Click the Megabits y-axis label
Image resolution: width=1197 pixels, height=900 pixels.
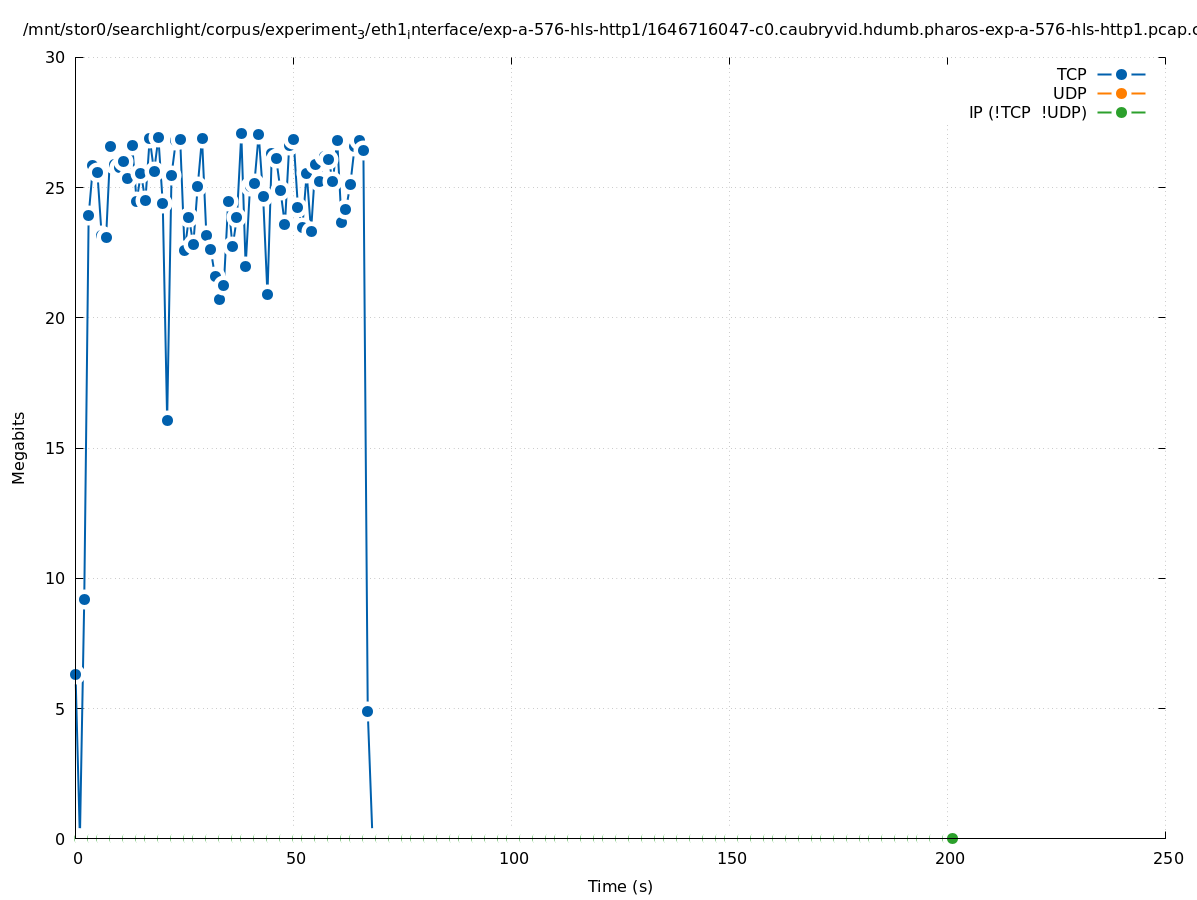[19, 447]
